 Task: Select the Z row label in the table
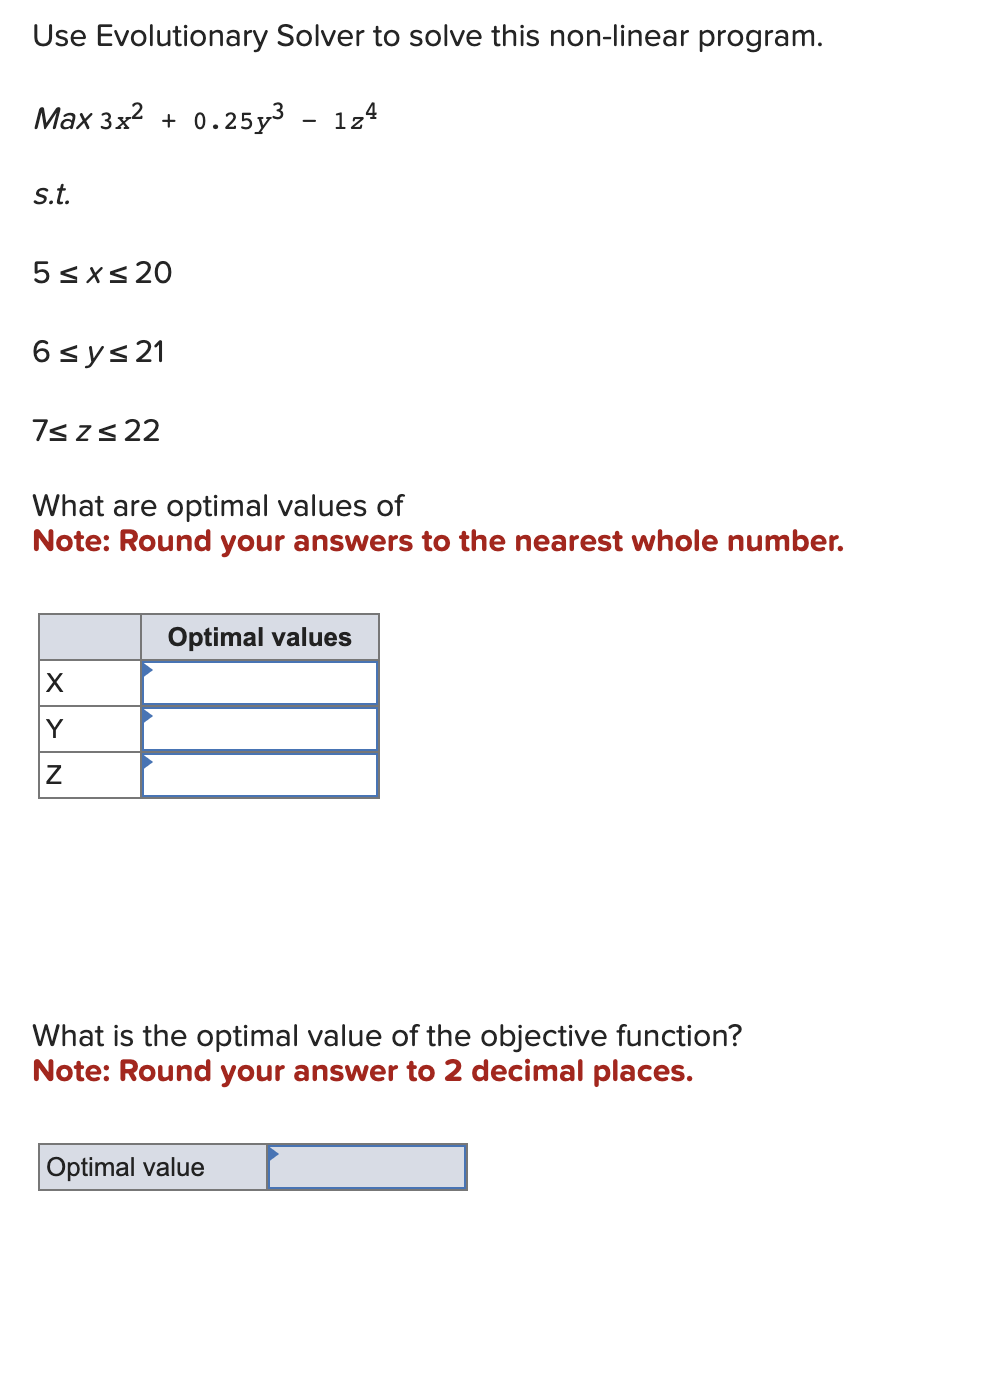[56, 775]
